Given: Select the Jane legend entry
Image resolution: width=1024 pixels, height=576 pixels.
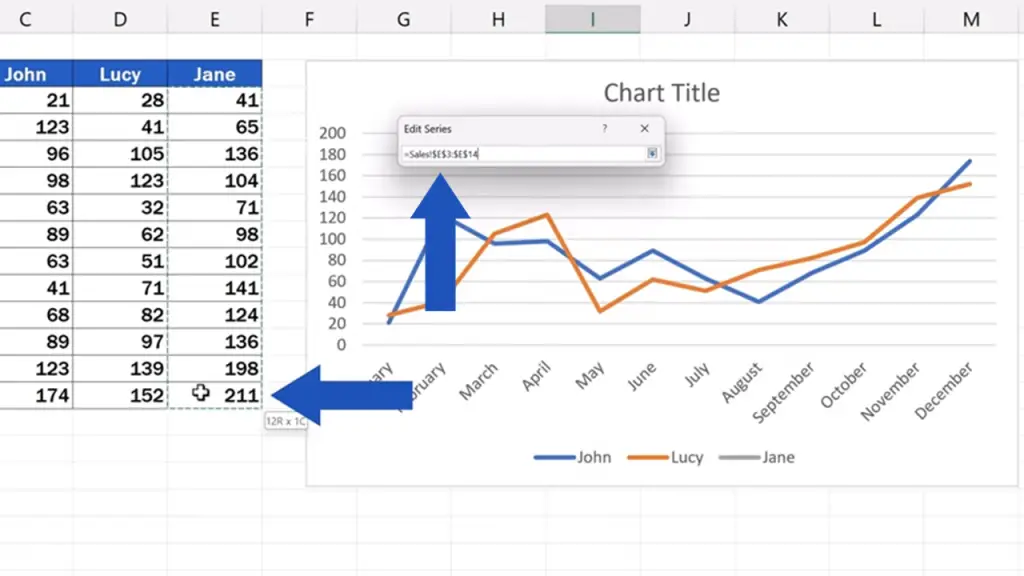Looking at the screenshot, I should point(757,457).
